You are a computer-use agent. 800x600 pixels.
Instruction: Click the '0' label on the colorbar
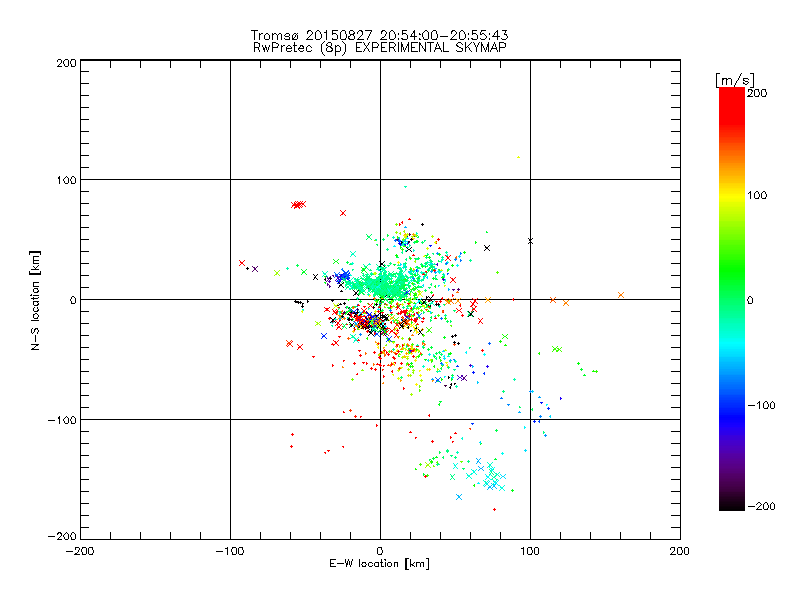pyautogui.click(x=750, y=300)
